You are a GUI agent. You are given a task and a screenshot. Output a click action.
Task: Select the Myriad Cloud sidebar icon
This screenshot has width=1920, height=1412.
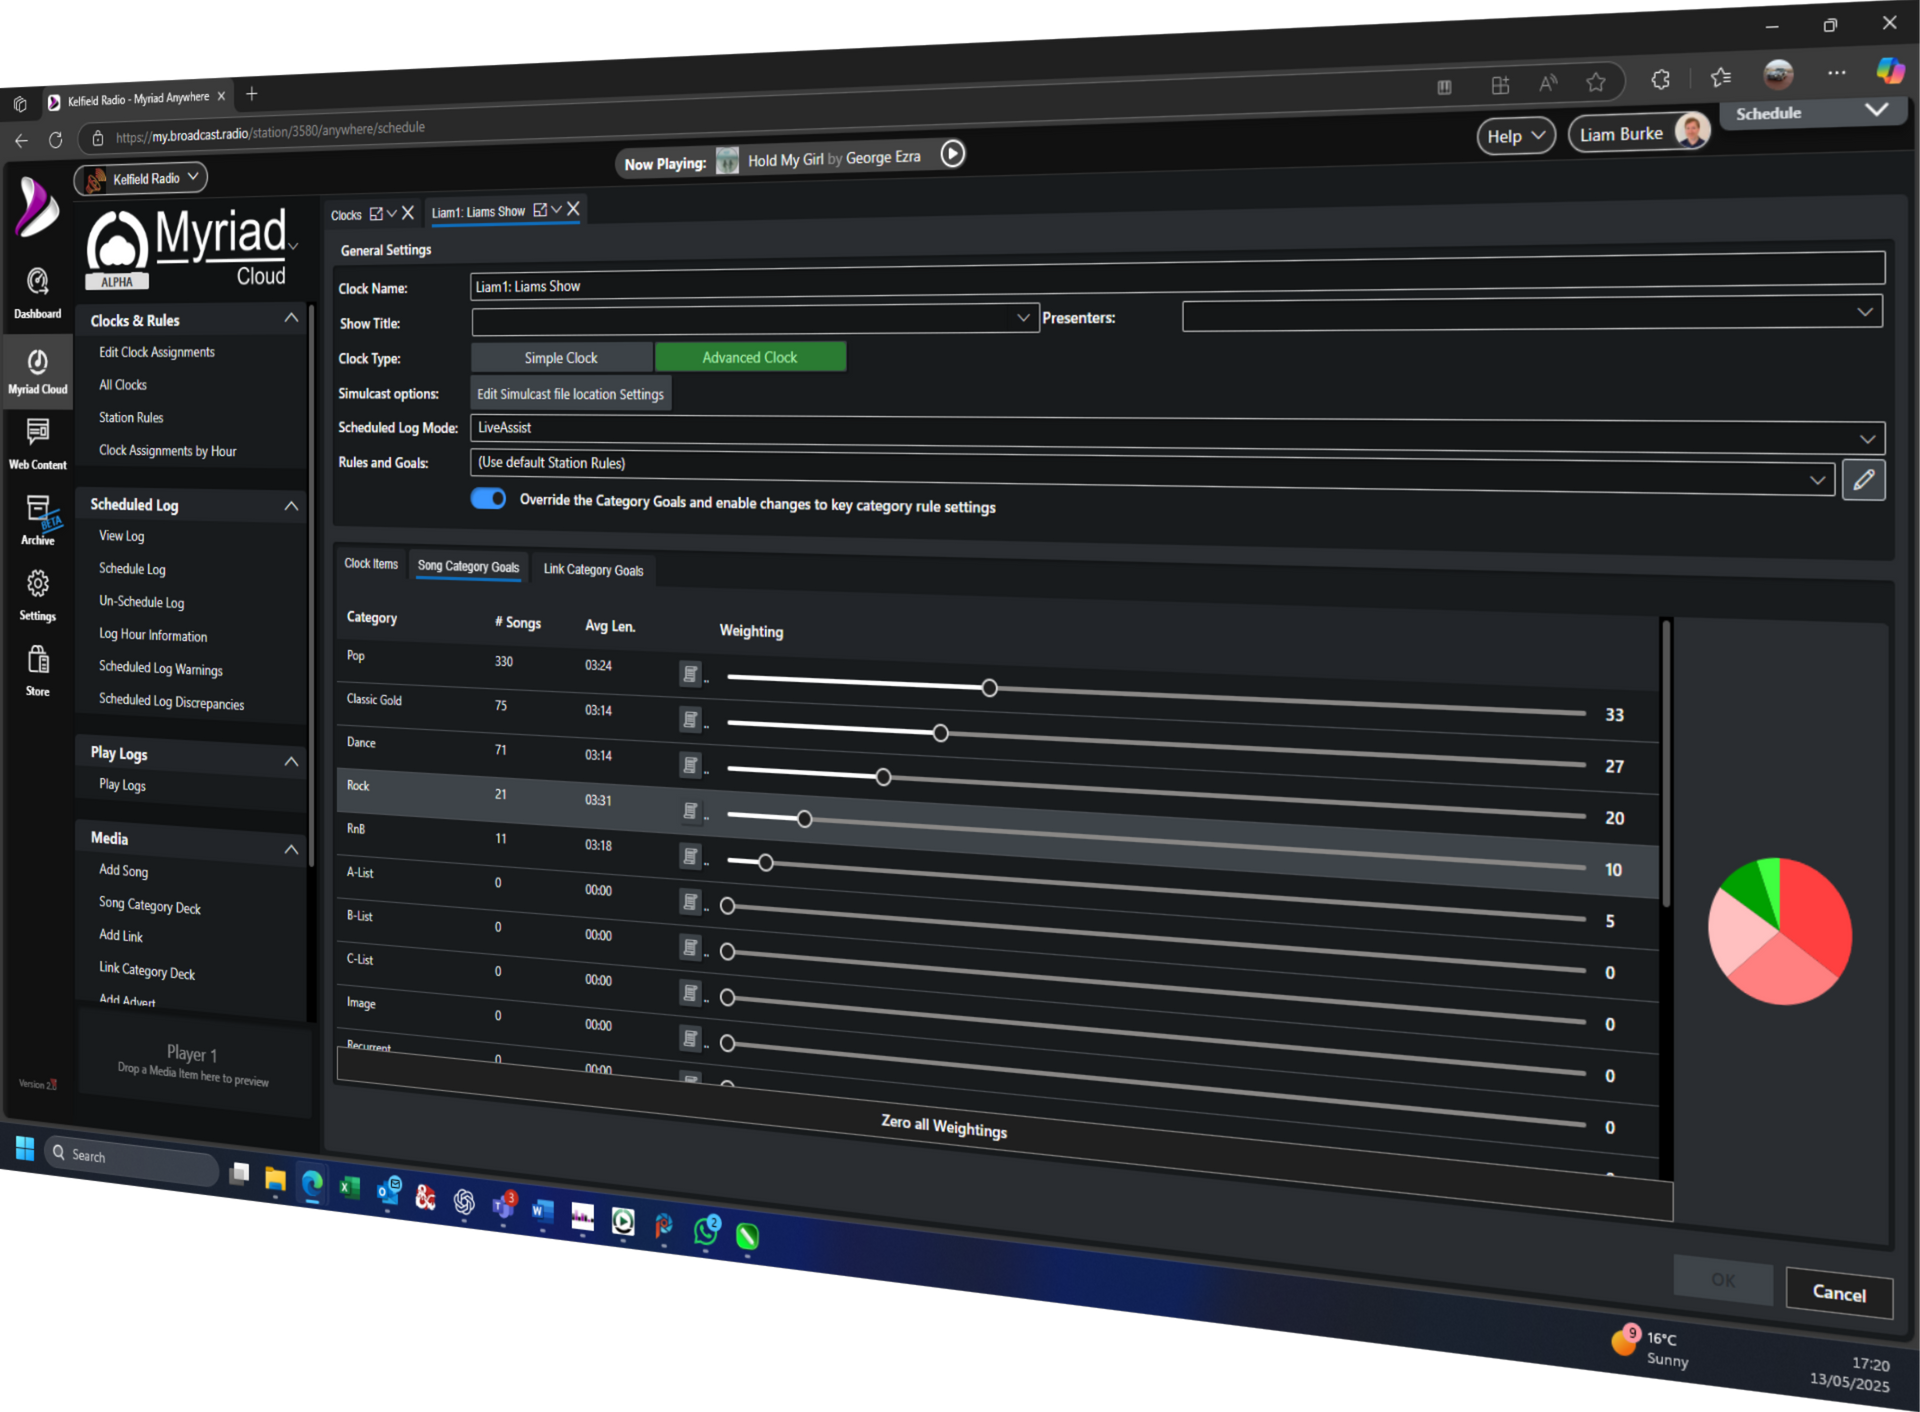pos(37,370)
